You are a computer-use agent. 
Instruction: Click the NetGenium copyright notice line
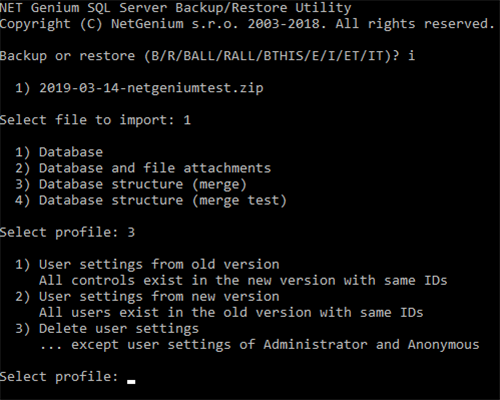(247, 24)
